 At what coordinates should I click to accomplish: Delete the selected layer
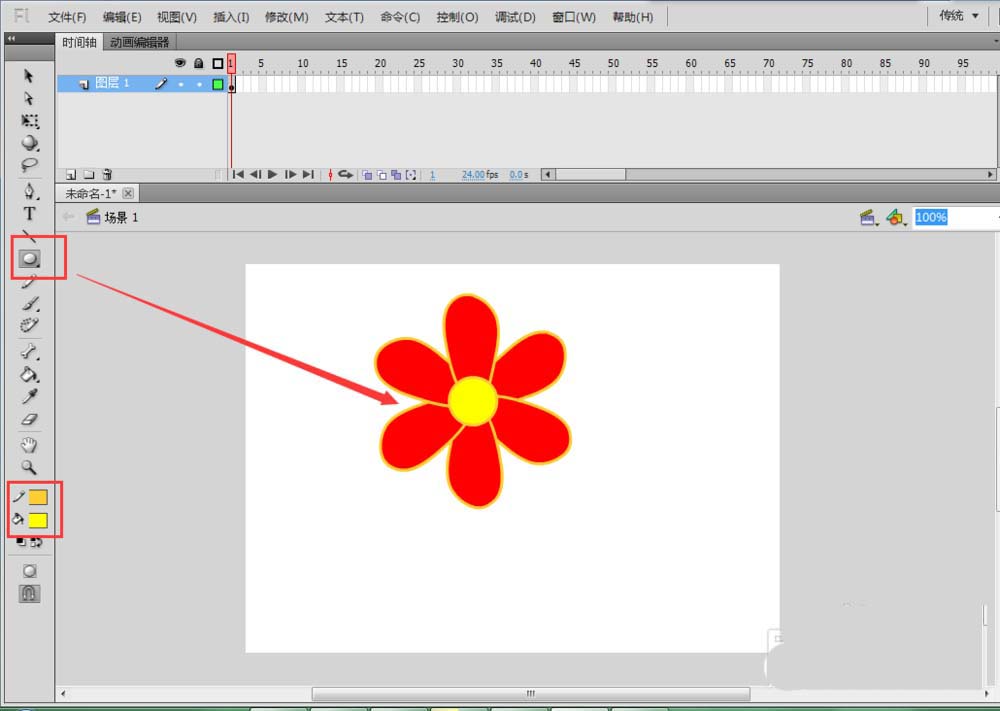click(107, 175)
